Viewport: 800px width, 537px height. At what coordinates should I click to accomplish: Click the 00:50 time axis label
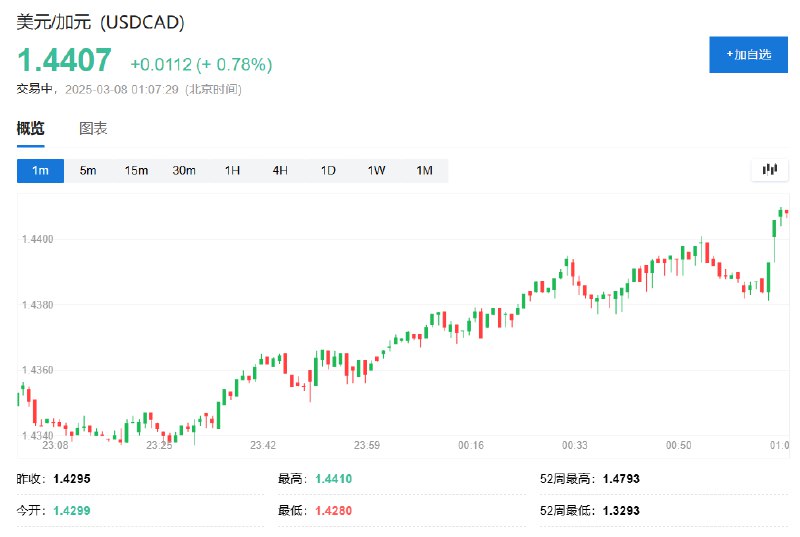(x=679, y=446)
